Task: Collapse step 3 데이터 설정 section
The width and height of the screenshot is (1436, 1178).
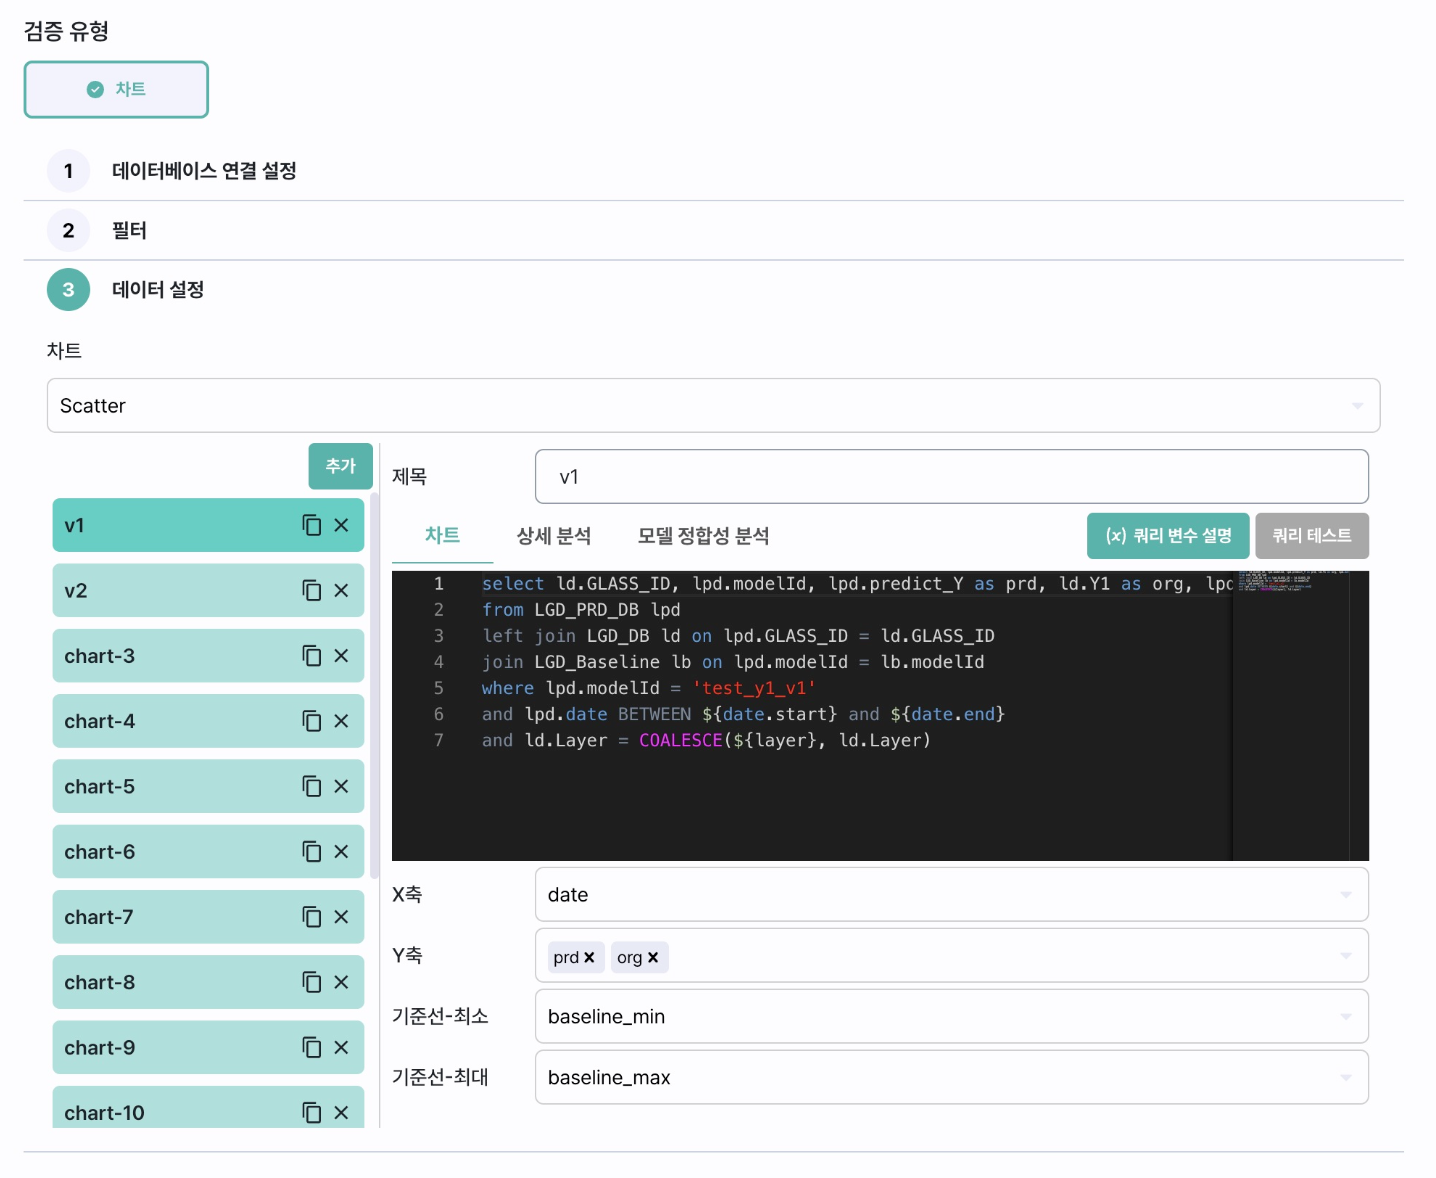Action: point(713,290)
